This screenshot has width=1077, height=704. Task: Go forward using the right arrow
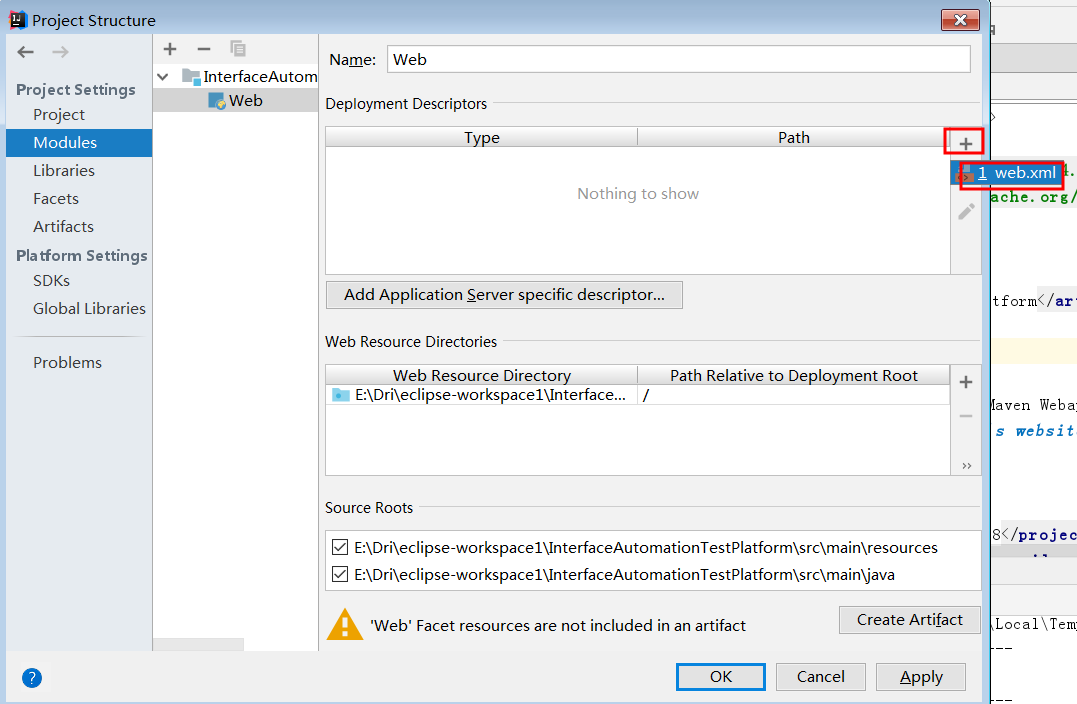pyautogui.click(x=60, y=52)
